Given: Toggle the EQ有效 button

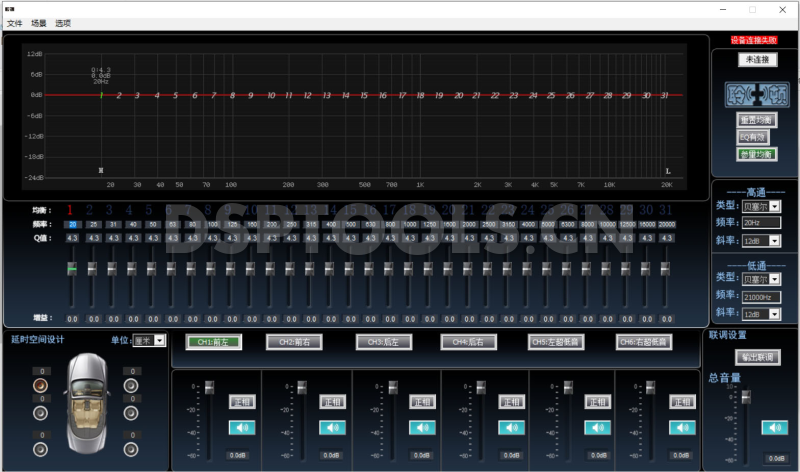Looking at the screenshot, I should [755, 137].
